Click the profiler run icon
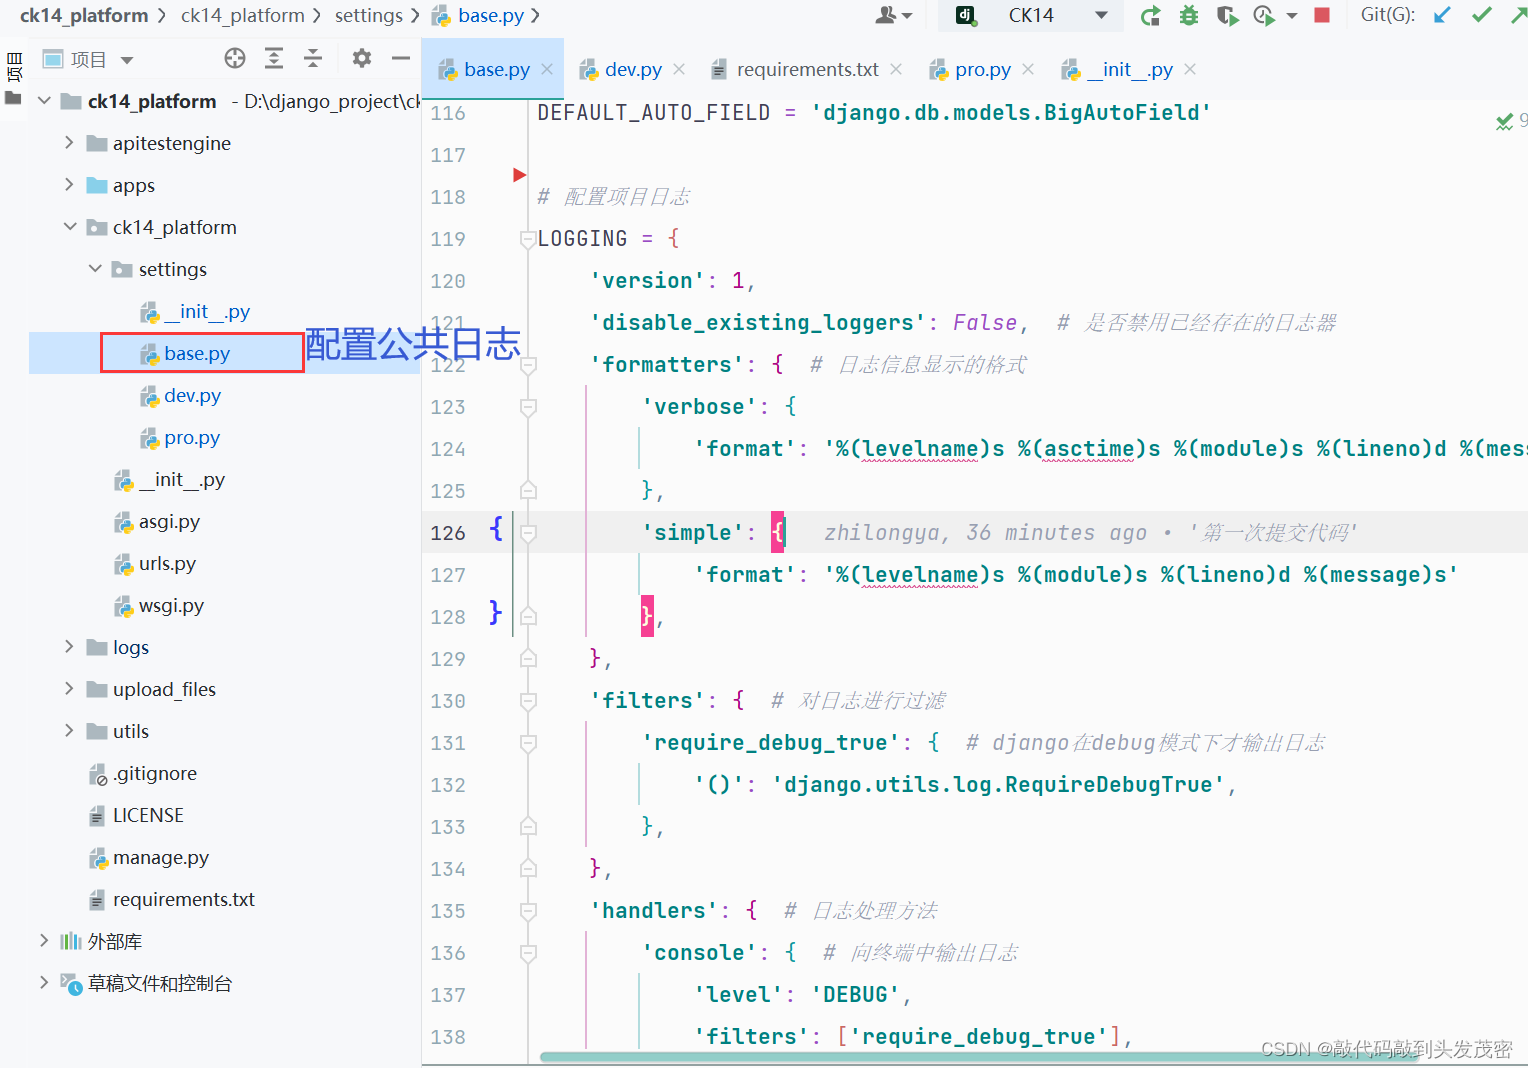This screenshot has height=1068, width=1528. (1264, 15)
